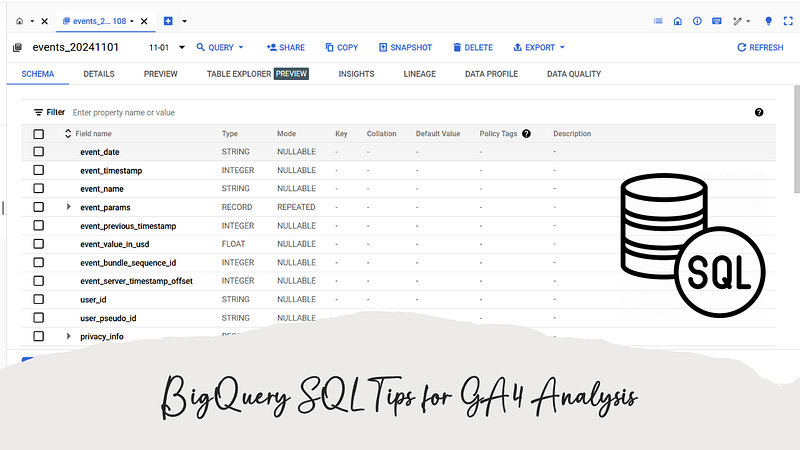Click the FLOAT type cell
Image resolution: width=800 pixels, height=450 pixels.
click(x=233, y=244)
